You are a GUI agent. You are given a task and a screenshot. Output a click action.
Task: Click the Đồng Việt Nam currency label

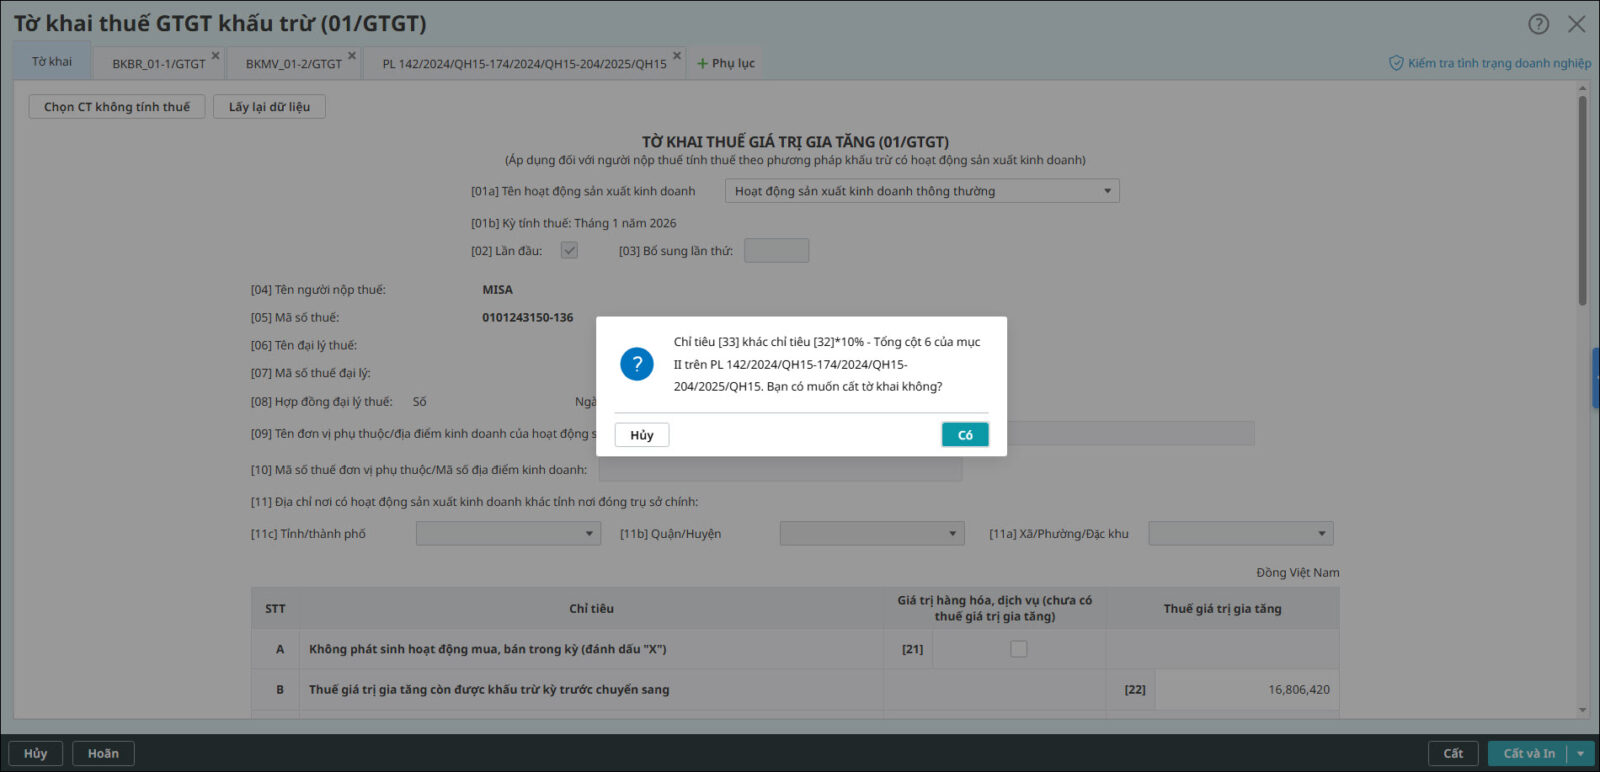[1297, 573]
